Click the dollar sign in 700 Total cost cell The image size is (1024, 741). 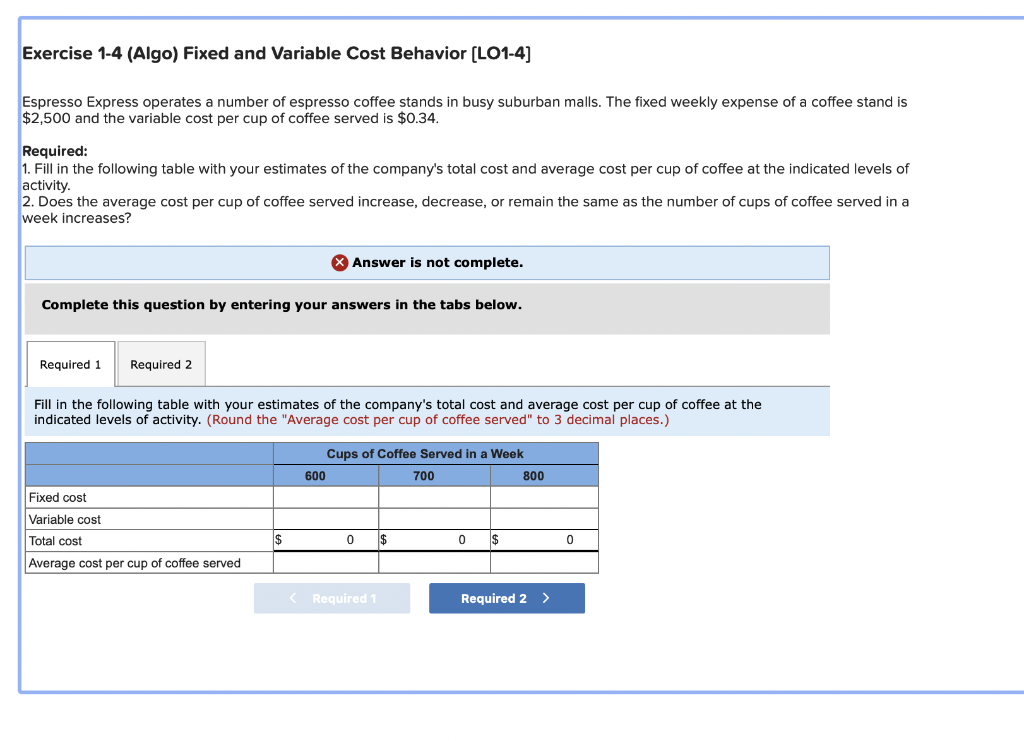384,540
